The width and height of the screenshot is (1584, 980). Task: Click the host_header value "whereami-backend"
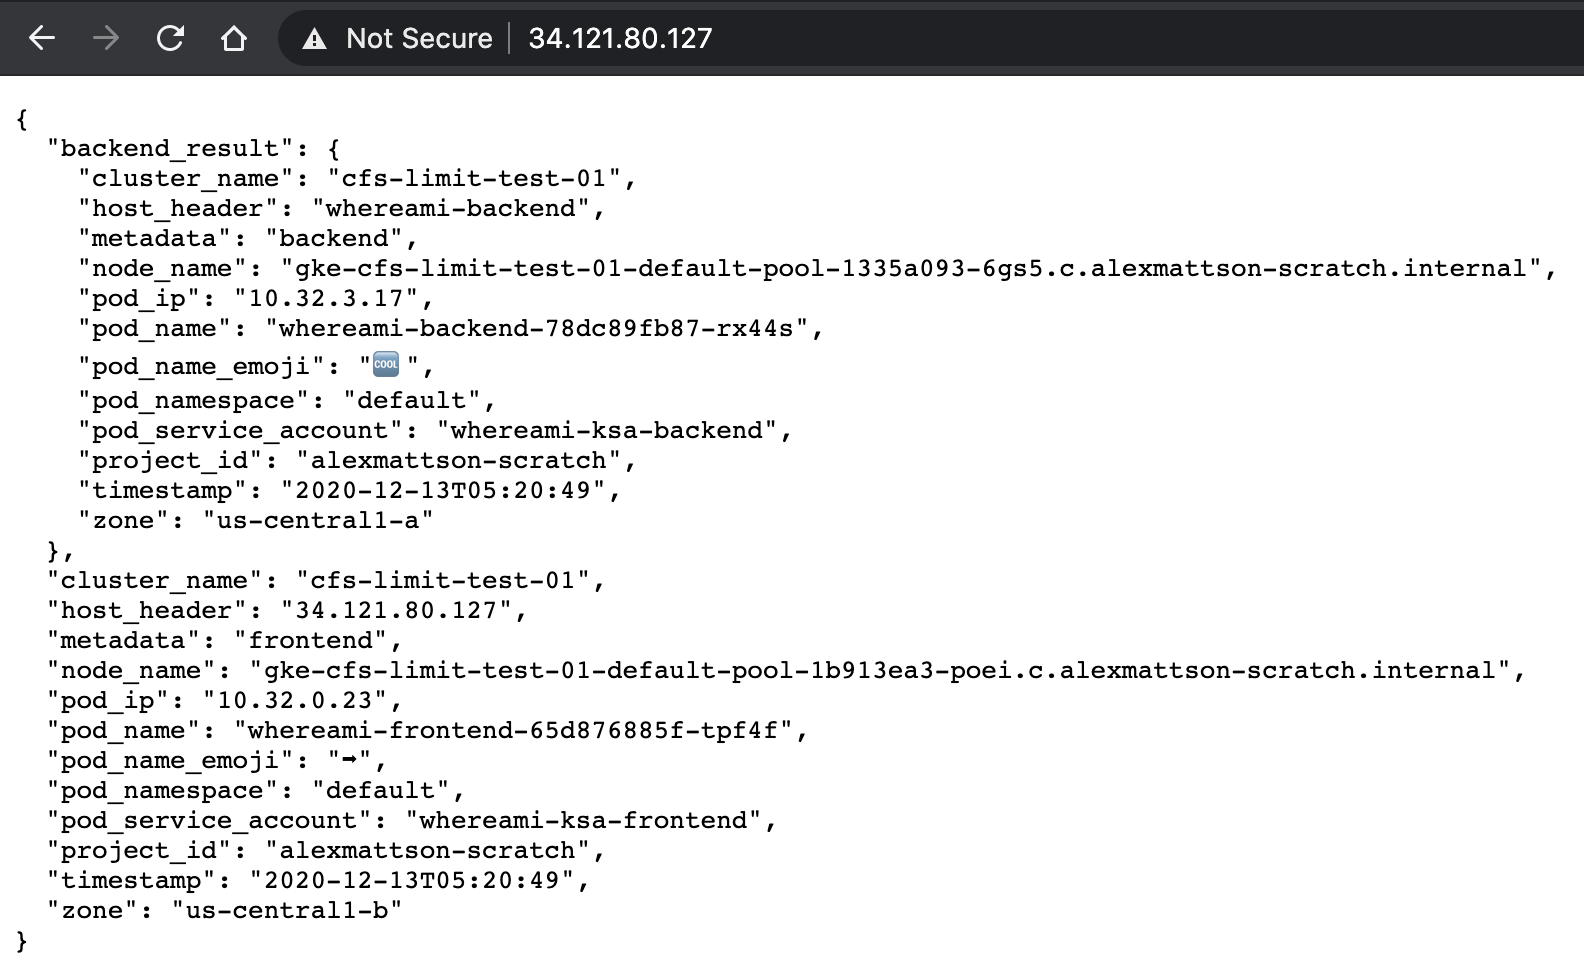point(451,208)
